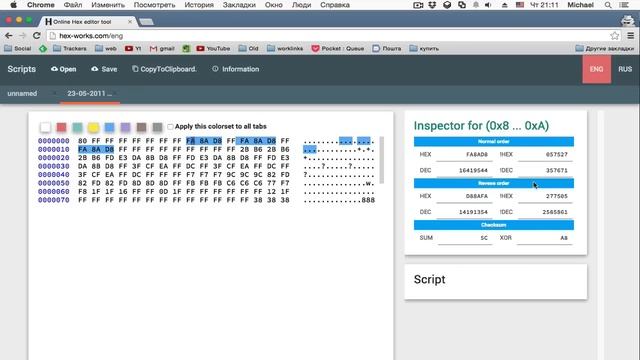Screen dimensions: 640x360
Task: Switch language to RUS
Action: (x=625, y=69)
